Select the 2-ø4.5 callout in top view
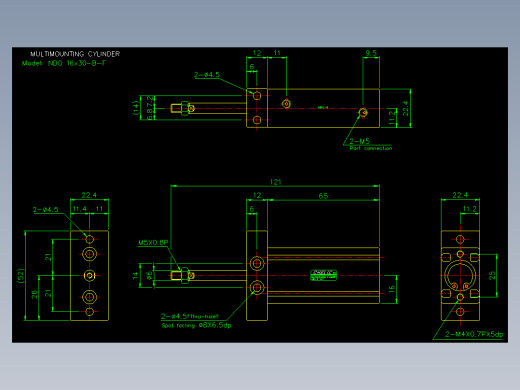The height and width of the screenshot is (390, 520). (207, 75)
